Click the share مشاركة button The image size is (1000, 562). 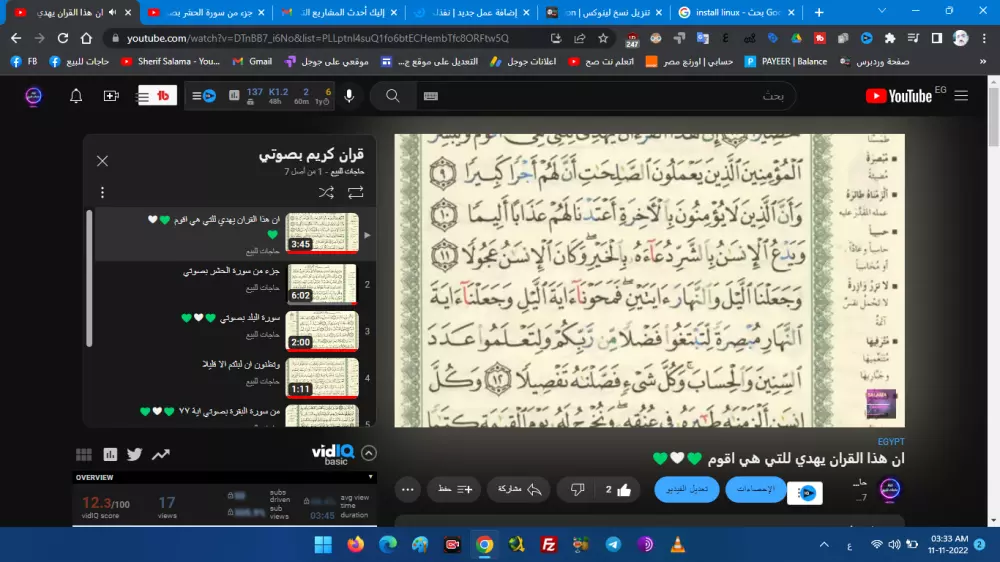[519, 489]
